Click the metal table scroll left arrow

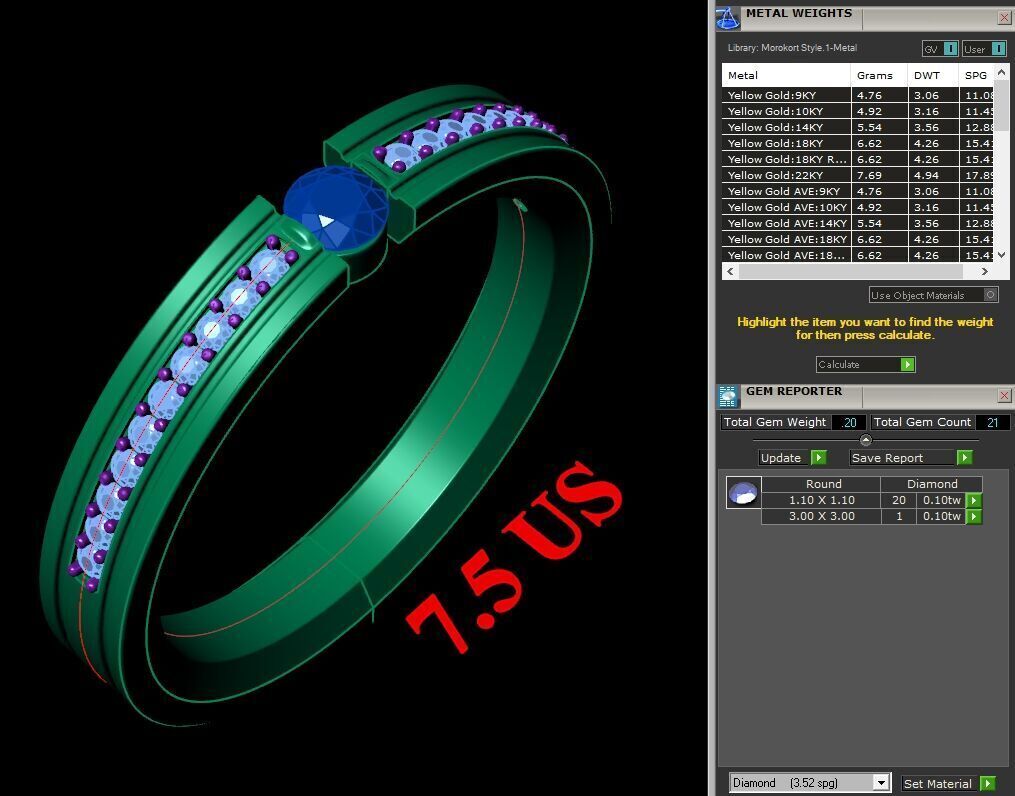[730, 271]
